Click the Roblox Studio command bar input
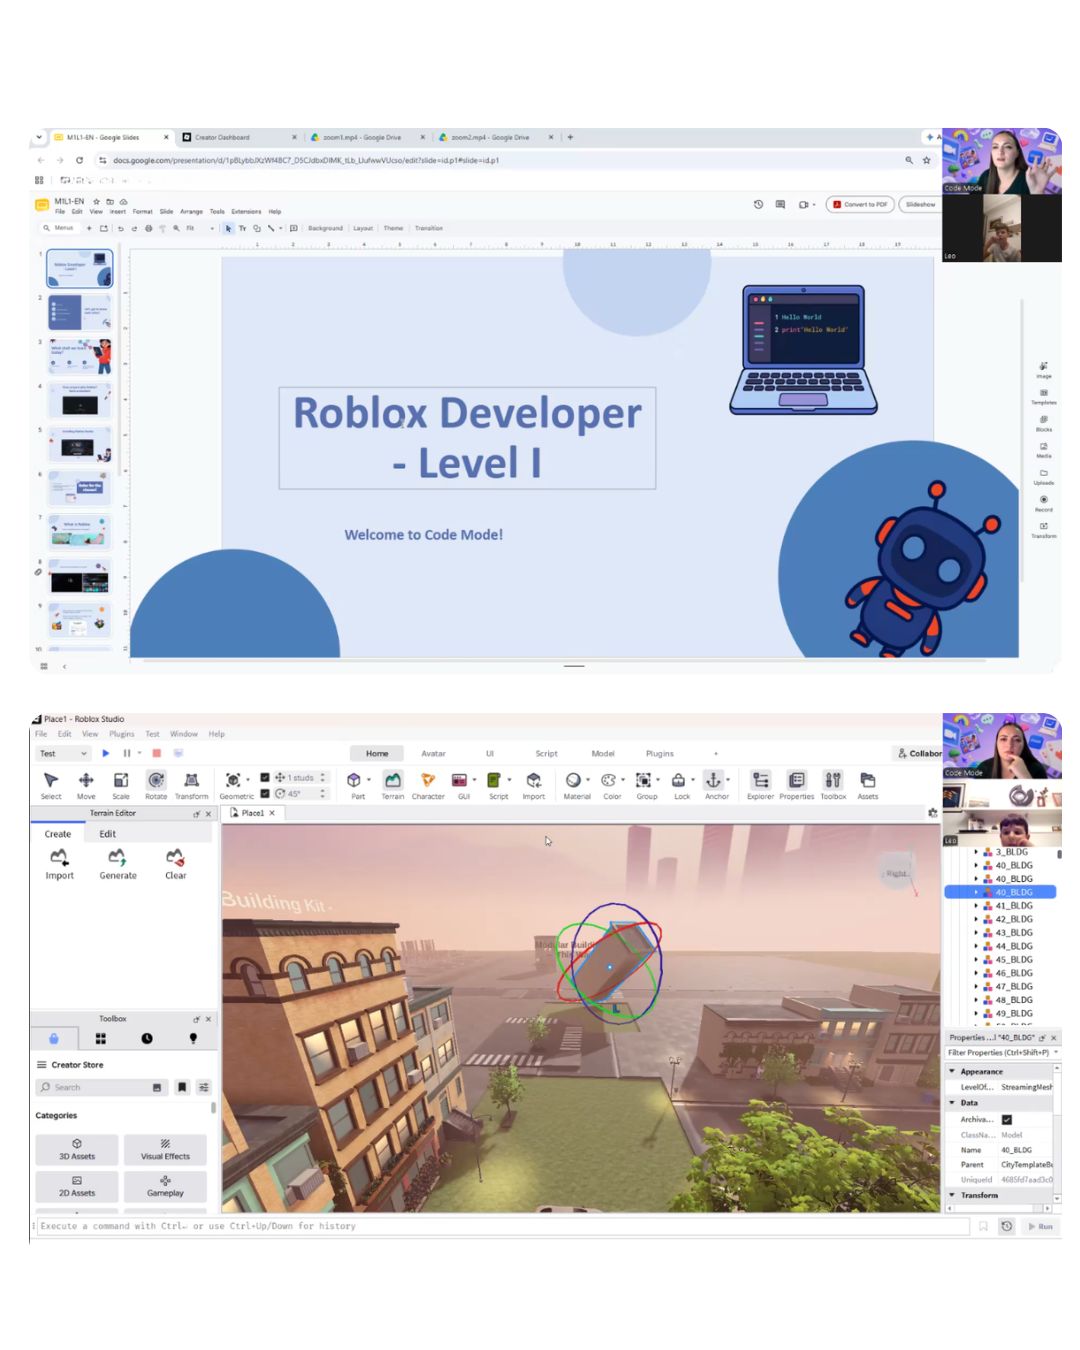The height and width of the screenshot is (1350, 1080). point(503,1226)
